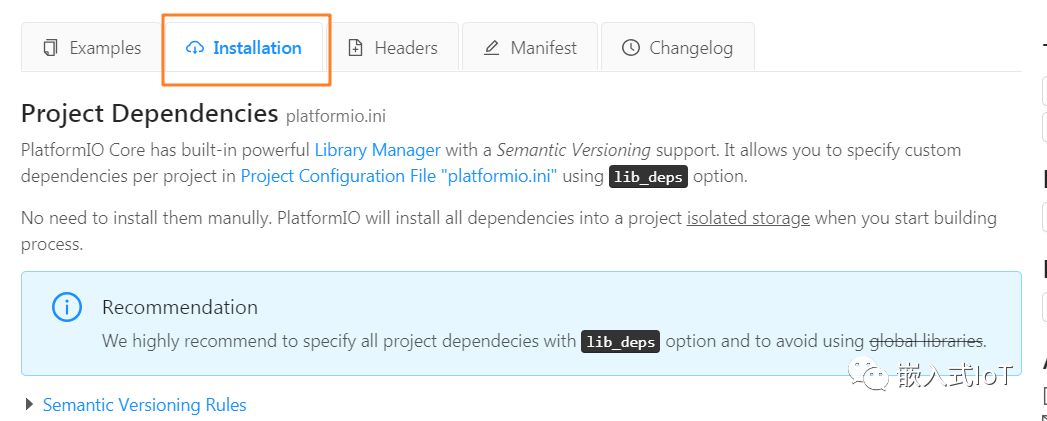1047x421 pixels.
Task: Click the Headers file icon
Action: click(355, 48)
